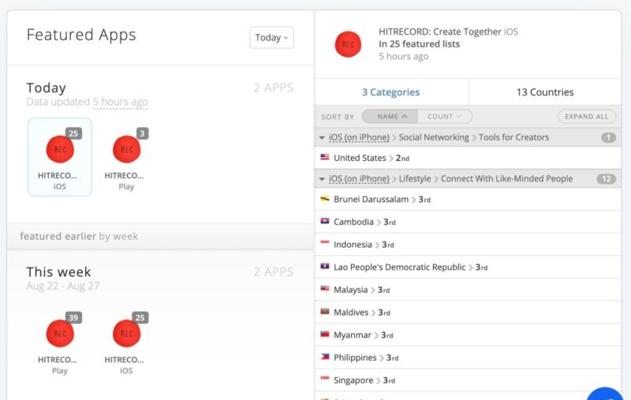Select the Myanmar row text
This screenshot has height=400, width=631.
click(x=352, y=335)
